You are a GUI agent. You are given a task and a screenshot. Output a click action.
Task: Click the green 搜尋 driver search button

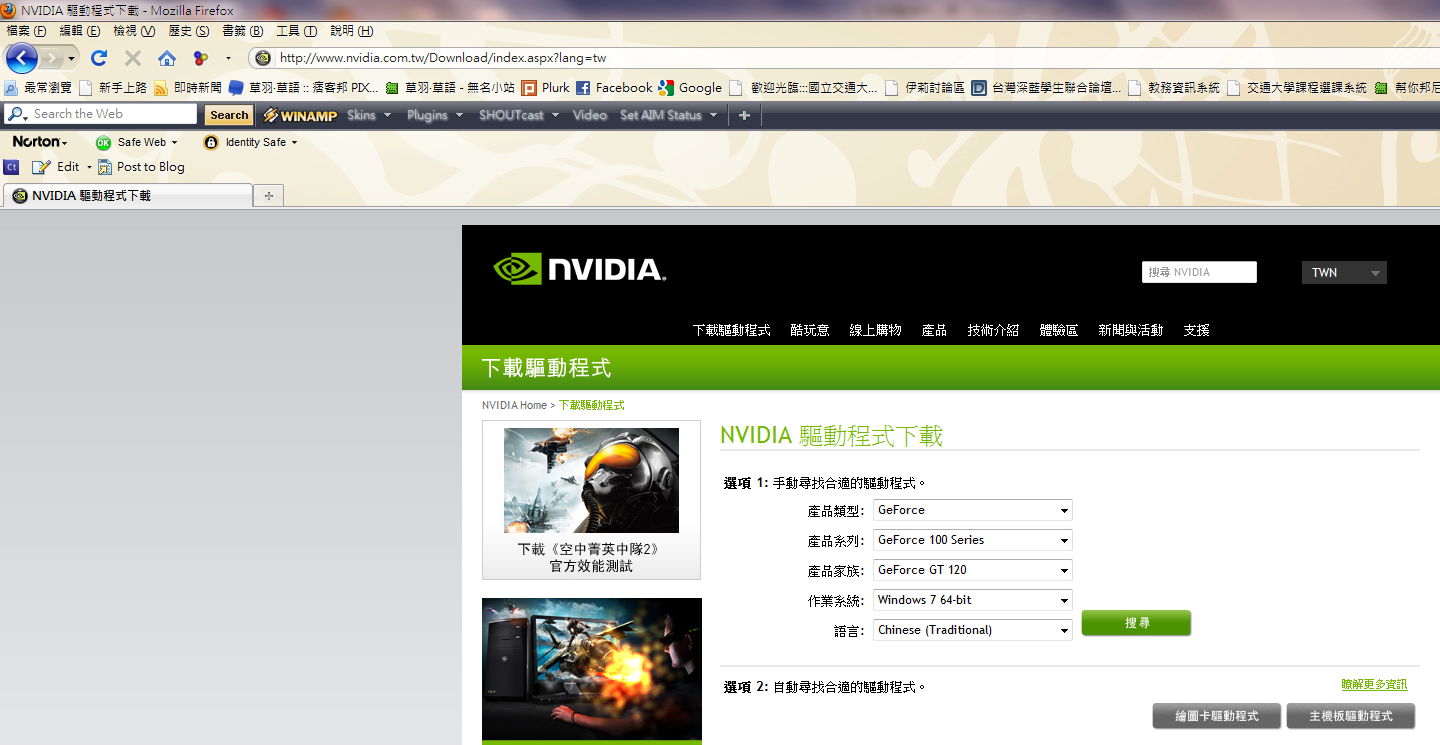tap(1137, 623)
